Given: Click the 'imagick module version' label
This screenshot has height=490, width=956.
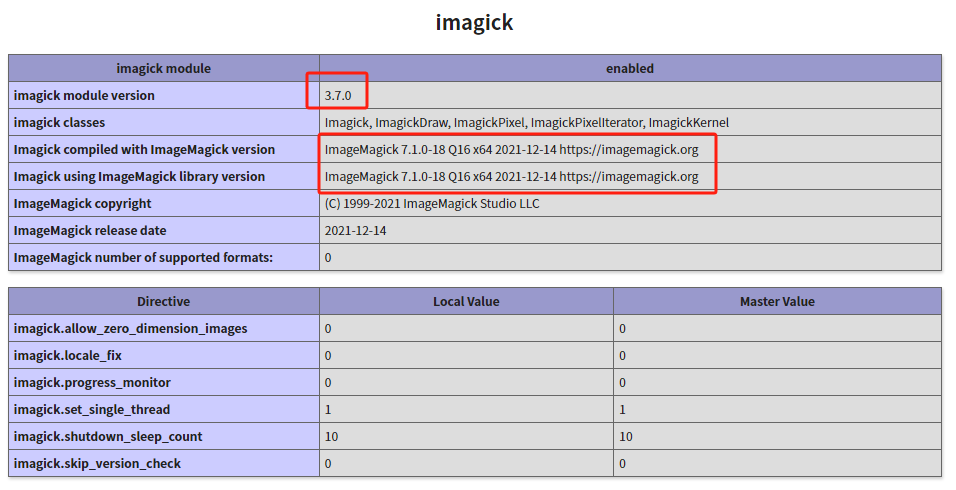Looking at the screenshot, I should click(84, 96).
